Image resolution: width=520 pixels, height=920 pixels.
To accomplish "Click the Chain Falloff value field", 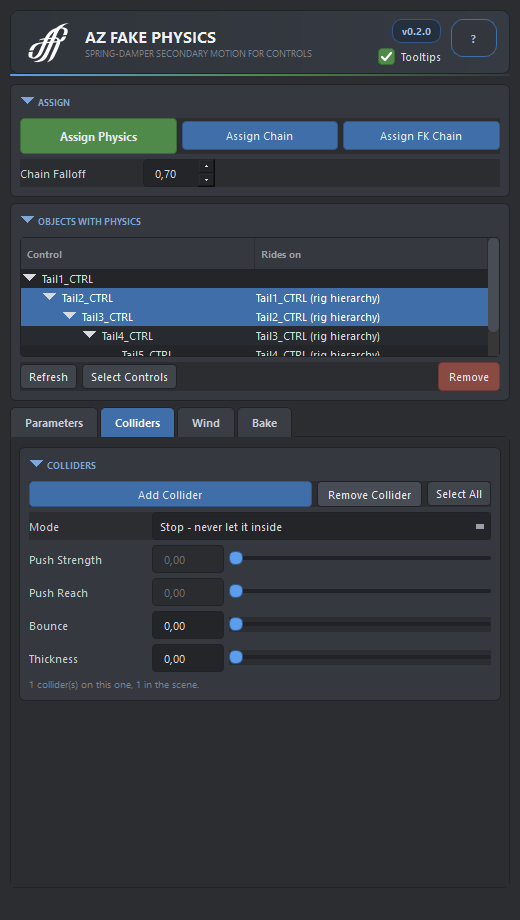I will point(171,174).
